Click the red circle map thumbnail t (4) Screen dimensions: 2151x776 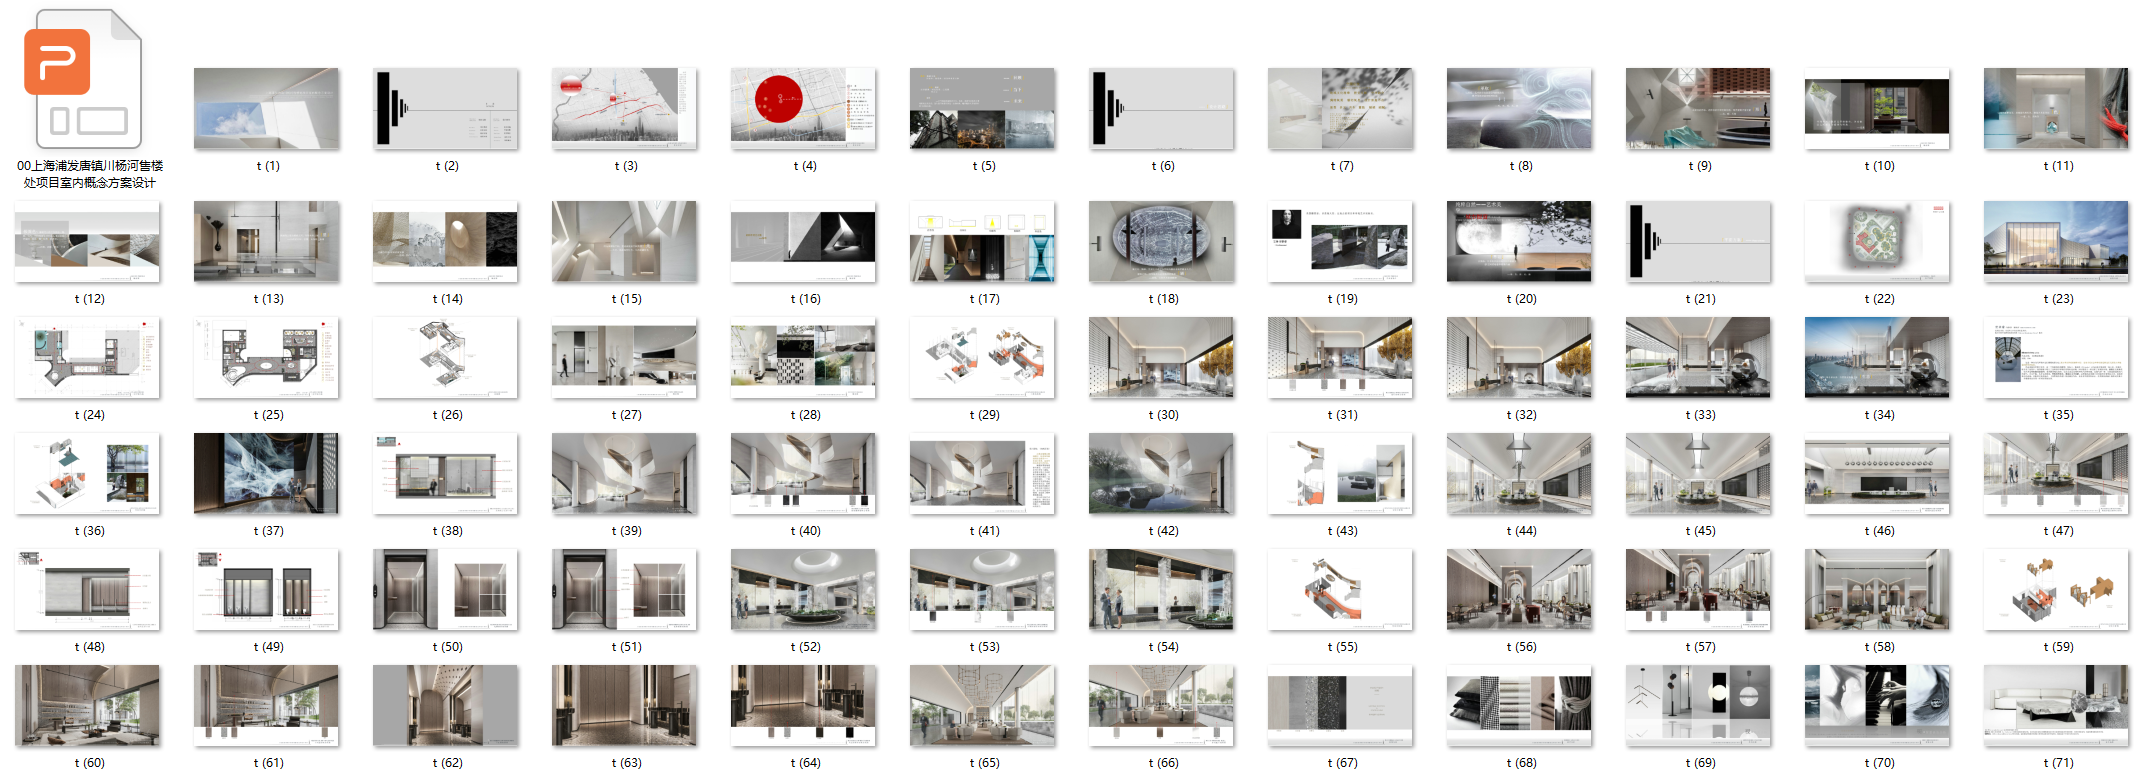[803, 109]
